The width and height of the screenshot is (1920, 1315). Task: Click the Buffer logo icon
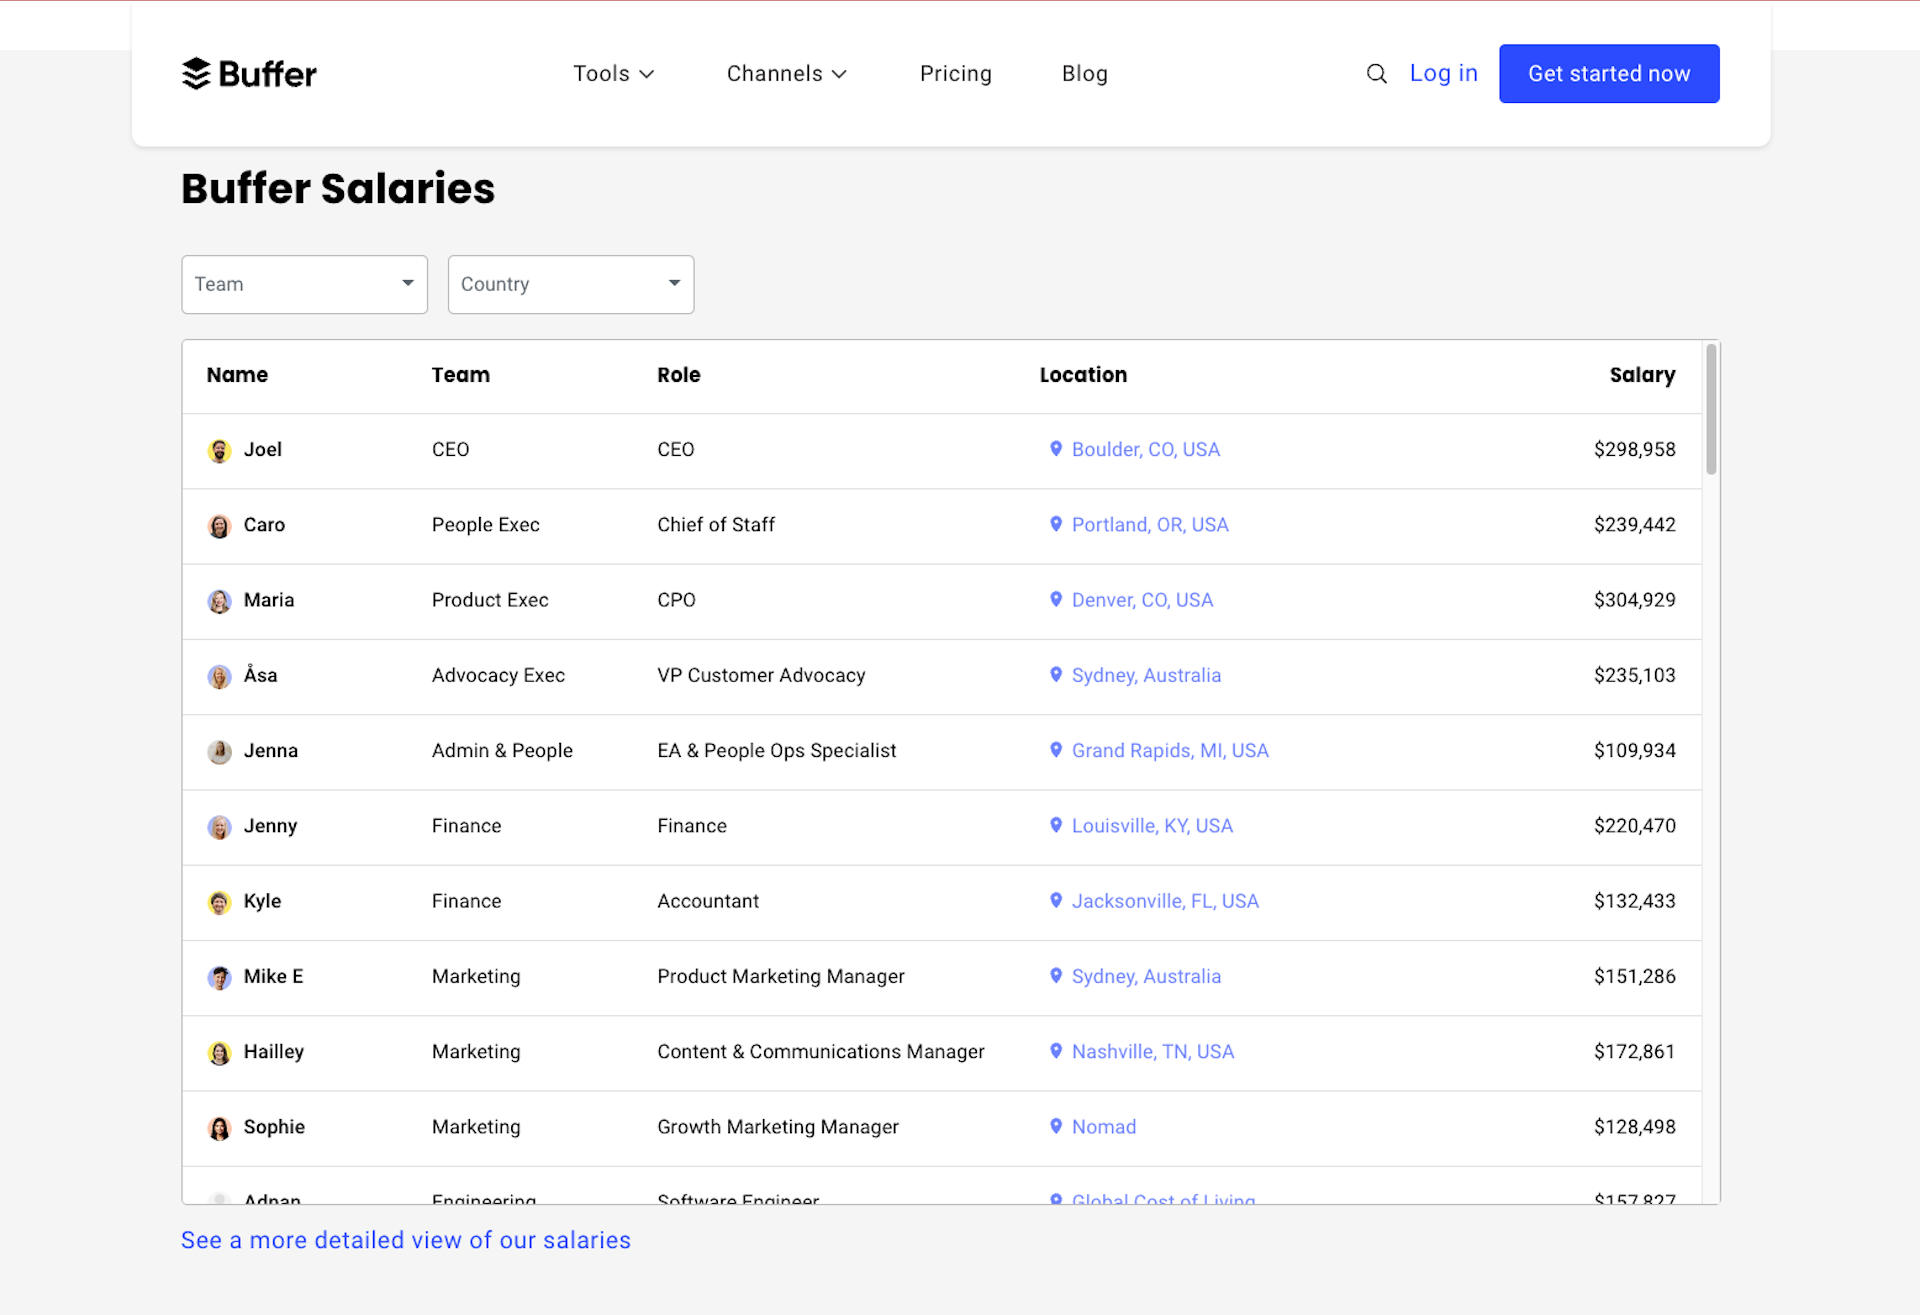pos(196,73)
